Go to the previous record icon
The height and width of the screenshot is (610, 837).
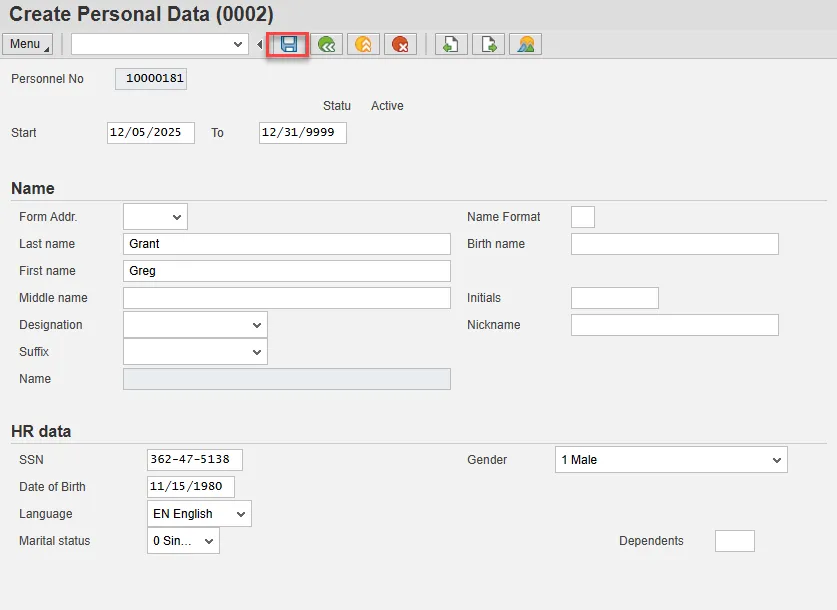click(451, 44)
